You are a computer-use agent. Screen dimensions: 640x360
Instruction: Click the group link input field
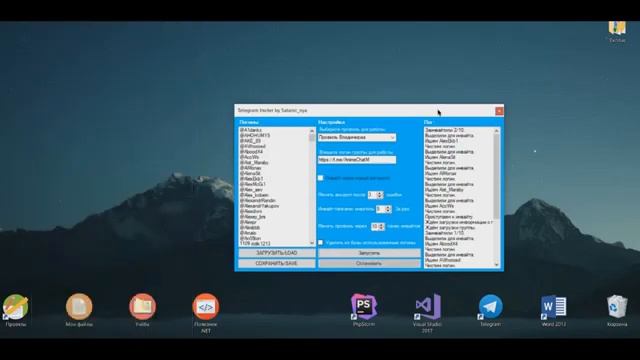(x=357, y=160)
